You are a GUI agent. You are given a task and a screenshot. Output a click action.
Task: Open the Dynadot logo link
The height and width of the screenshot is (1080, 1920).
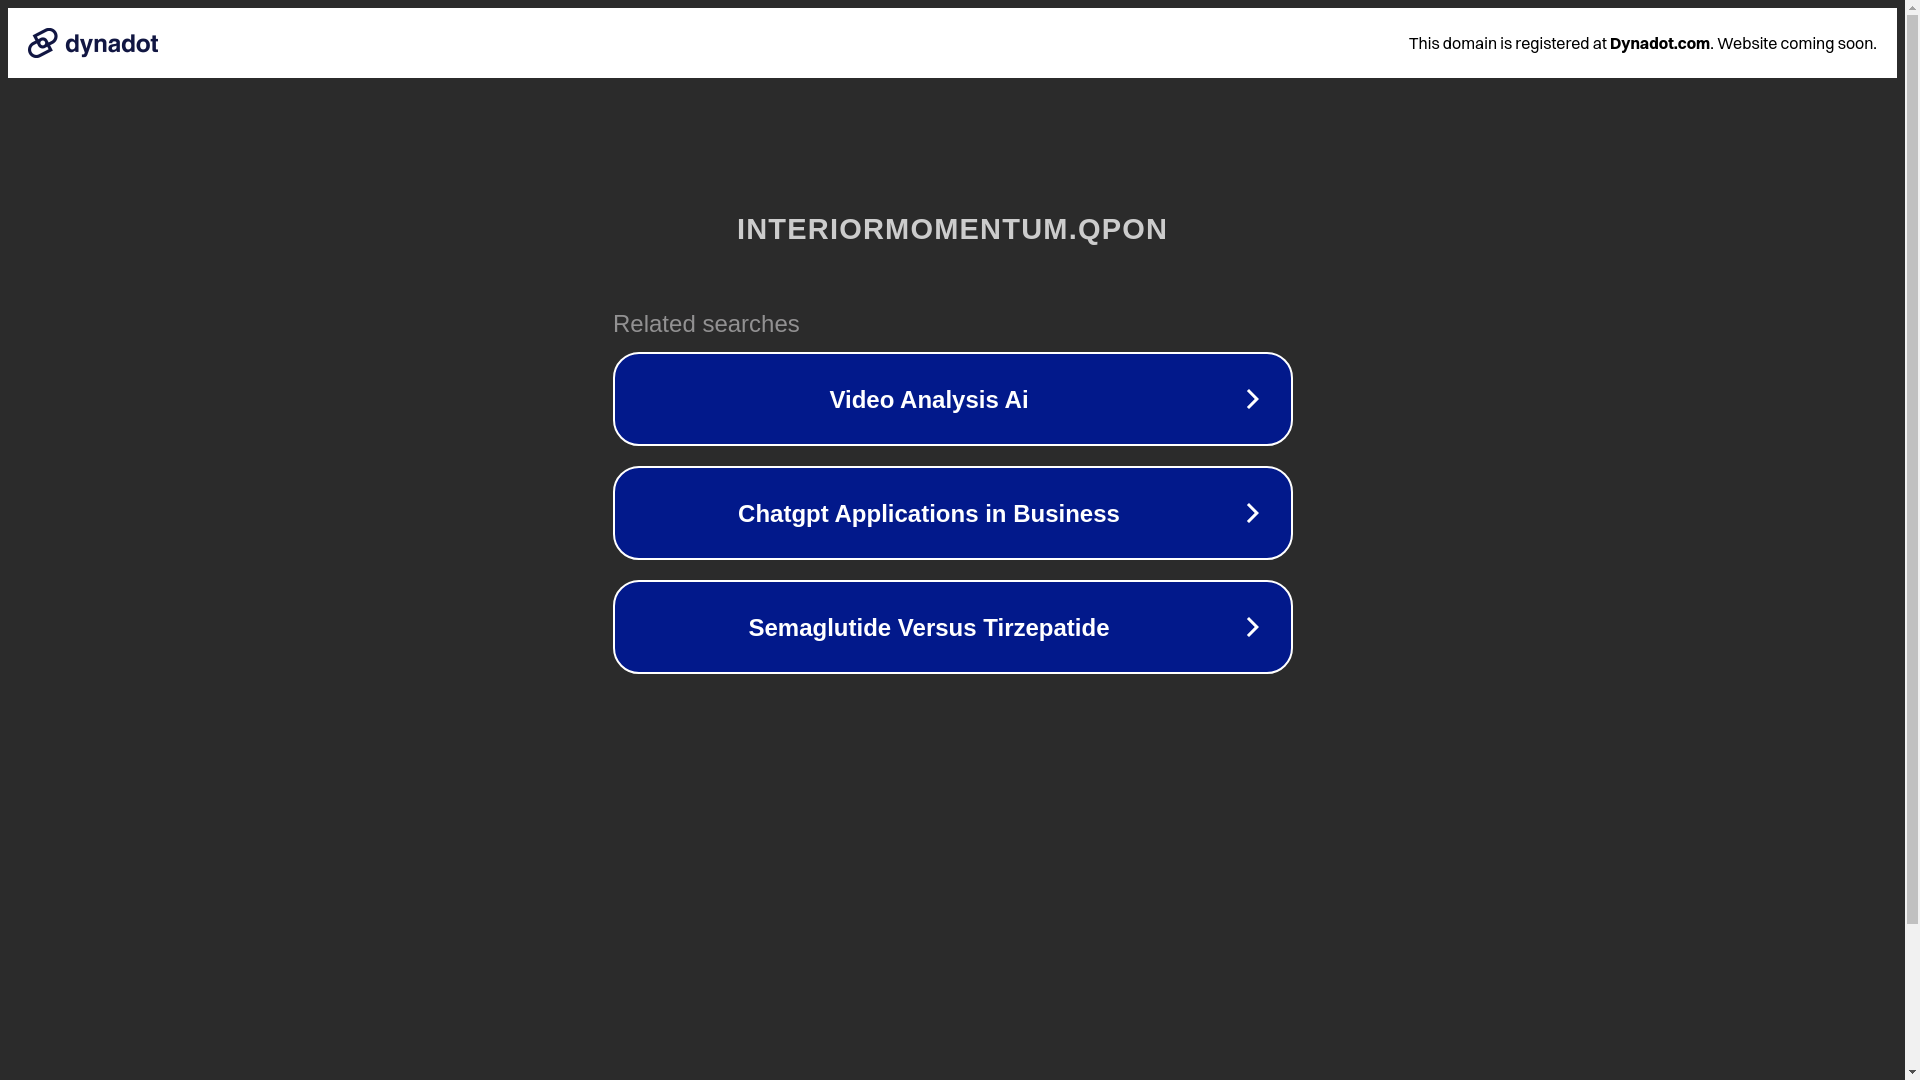pos(93,43)
